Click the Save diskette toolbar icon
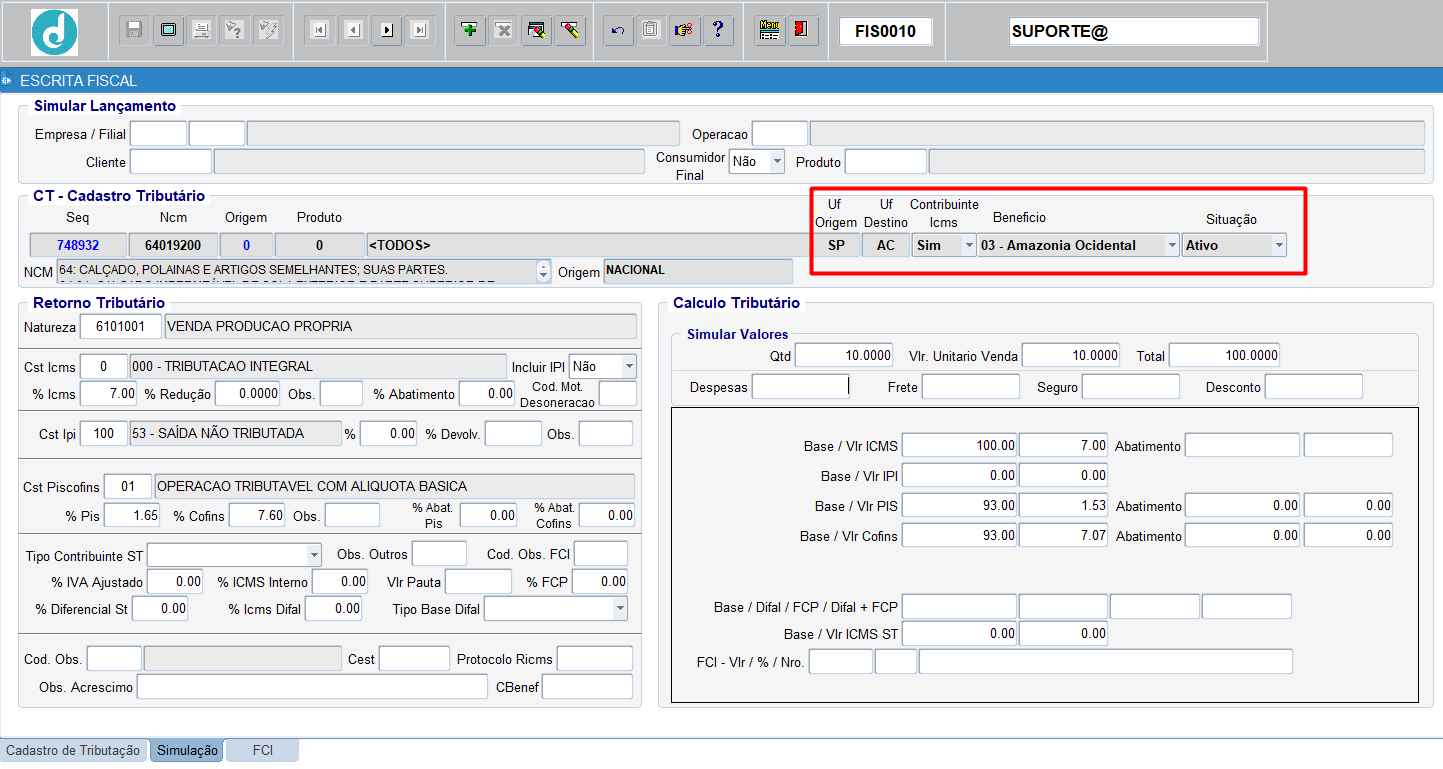 [135, 31]
